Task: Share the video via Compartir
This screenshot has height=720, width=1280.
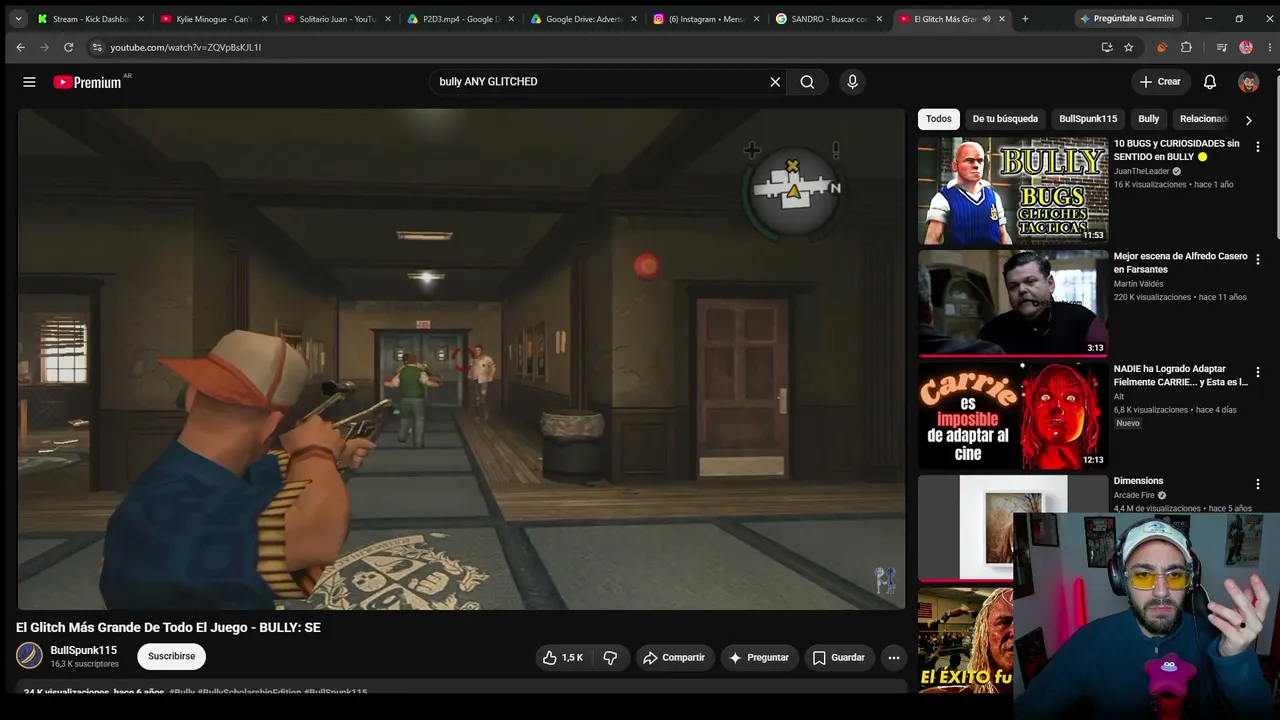Action: pos(674,657)
